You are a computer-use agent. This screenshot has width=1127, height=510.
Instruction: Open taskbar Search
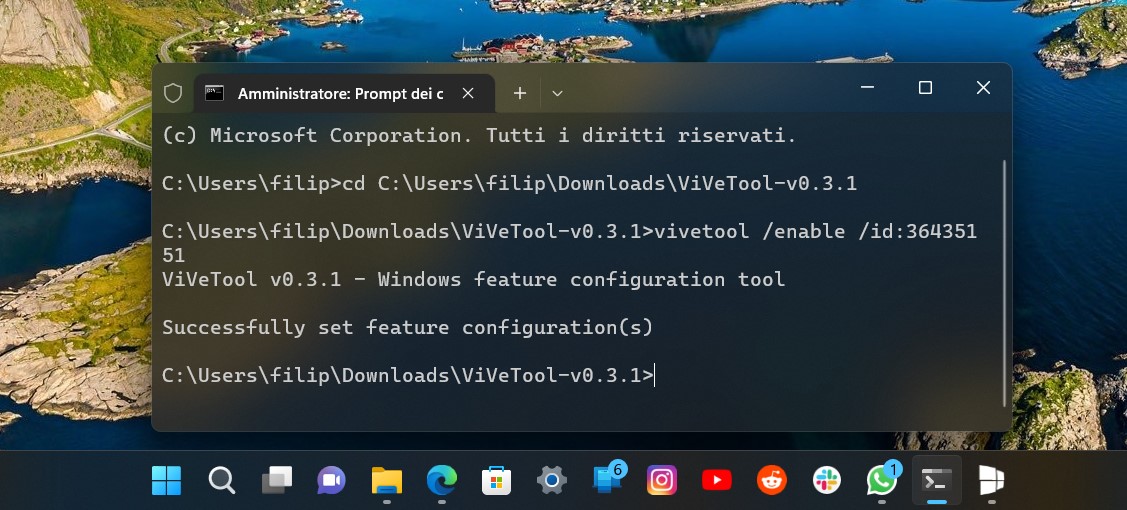[x=222, y=480]
